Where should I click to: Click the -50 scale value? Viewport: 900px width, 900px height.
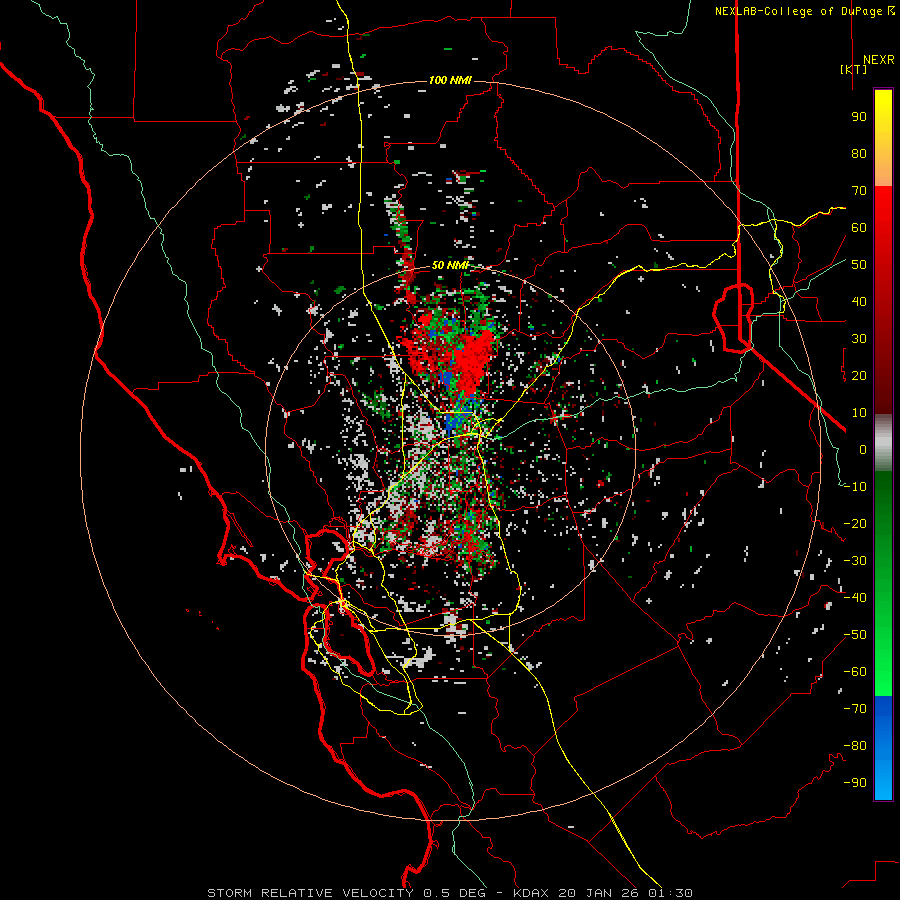(x=855, y=635)
